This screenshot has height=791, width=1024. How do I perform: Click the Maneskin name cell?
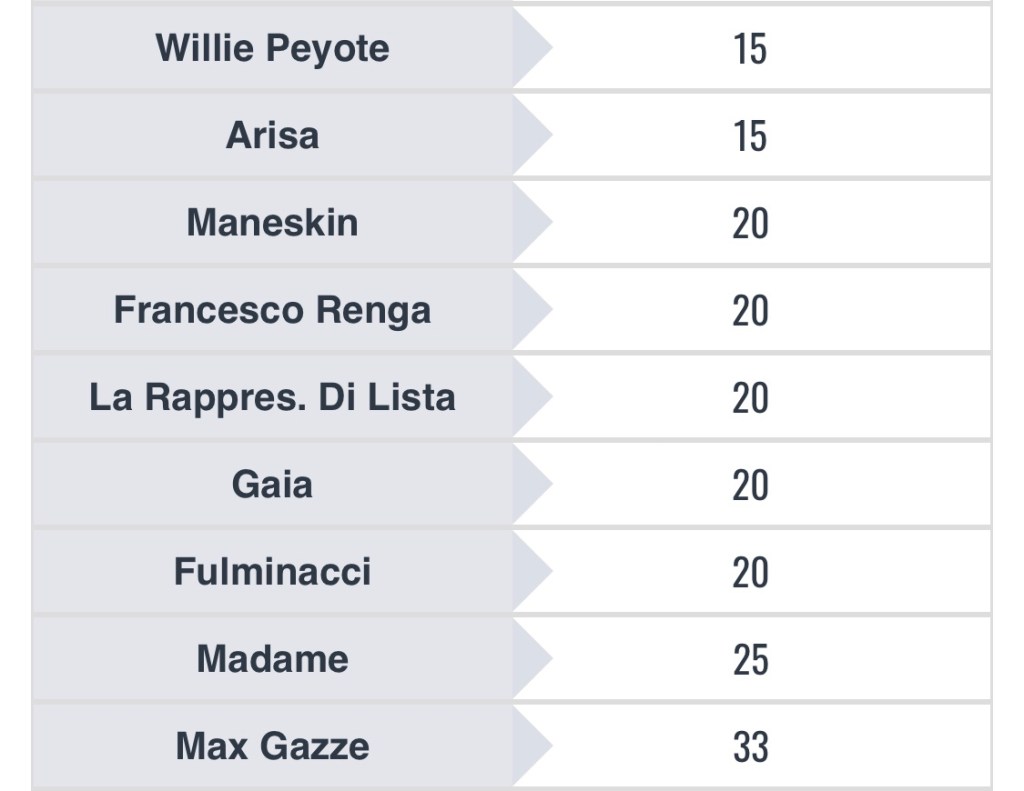pyautogui.click(x=272, y=222)
